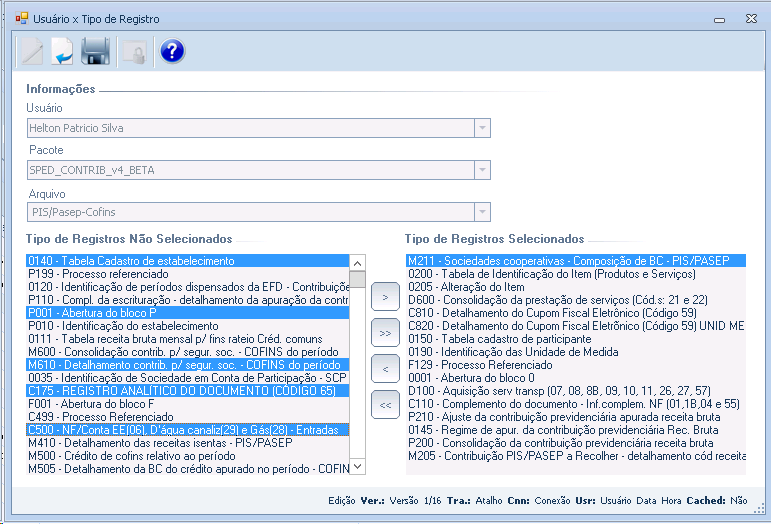771x524 pixels.
Task: Minimize the Usuário x Tipo de Registro window
Action: [719, 20]
